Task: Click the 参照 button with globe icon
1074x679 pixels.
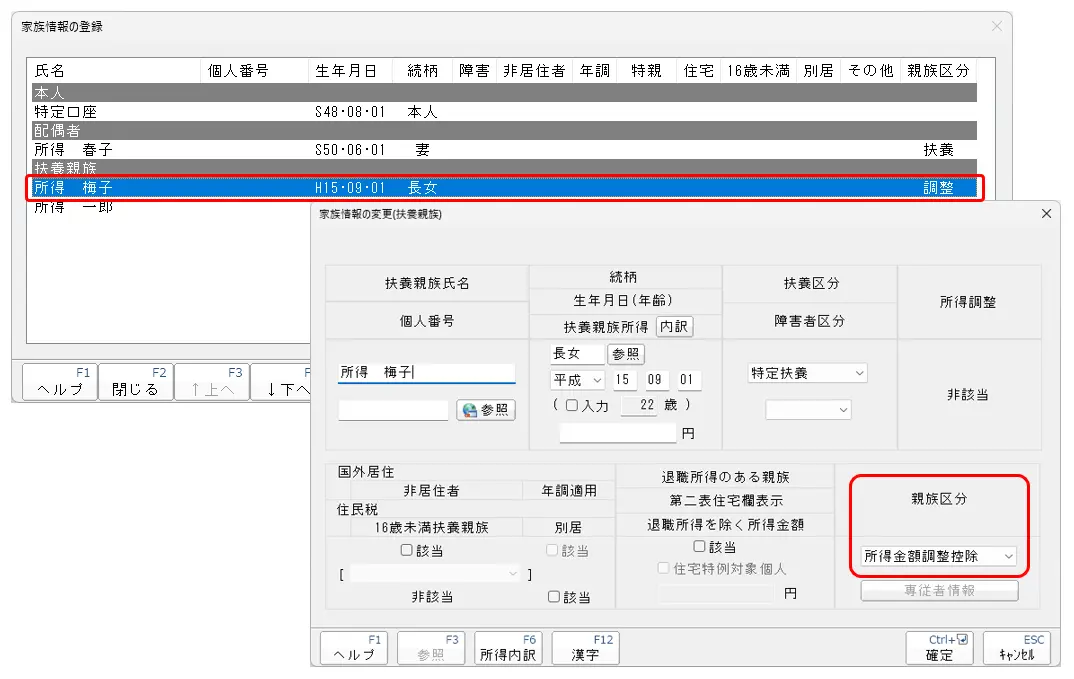Action: 486,410
